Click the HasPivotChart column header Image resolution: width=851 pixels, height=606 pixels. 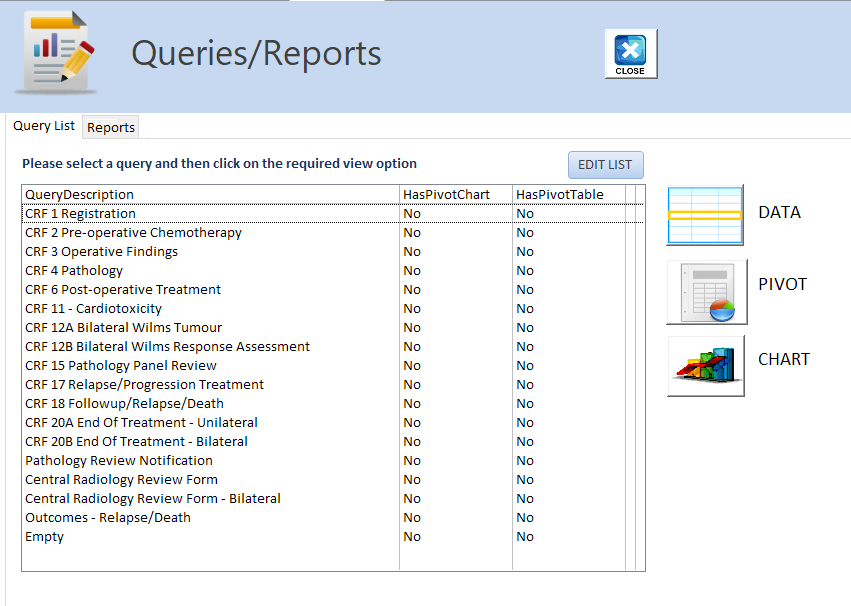coord(446,195)
